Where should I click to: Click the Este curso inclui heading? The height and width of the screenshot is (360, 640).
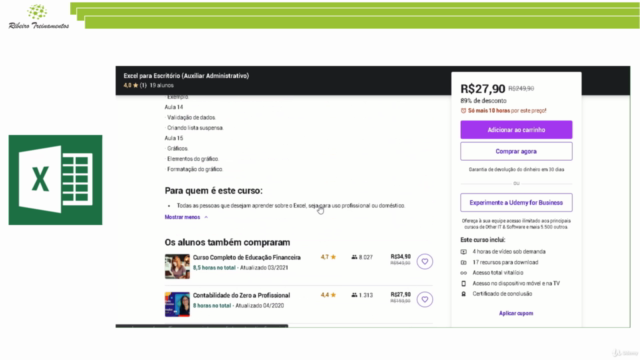pos(482,240)
